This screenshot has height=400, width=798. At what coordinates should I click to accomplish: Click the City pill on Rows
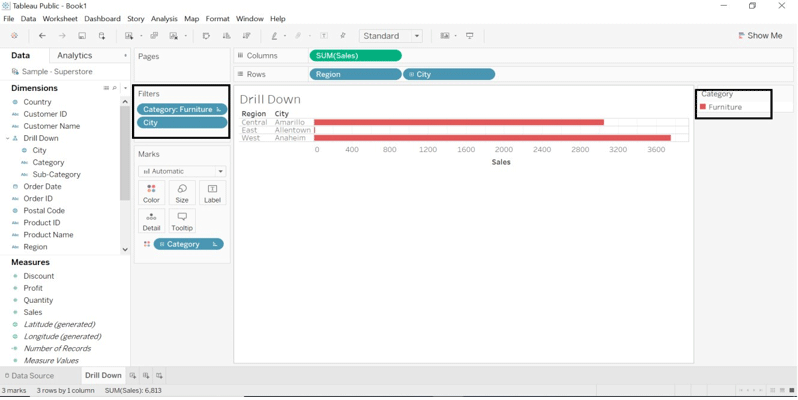(x=449, y=74)
